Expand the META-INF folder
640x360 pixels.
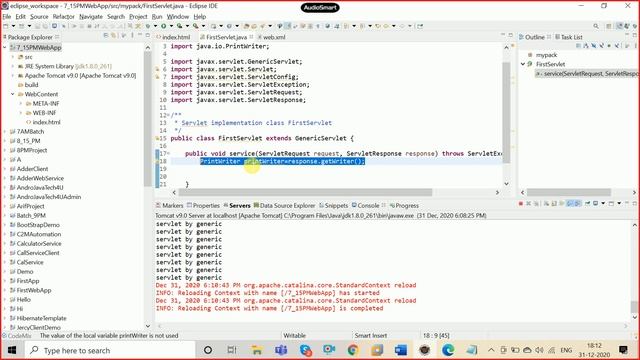21,104
